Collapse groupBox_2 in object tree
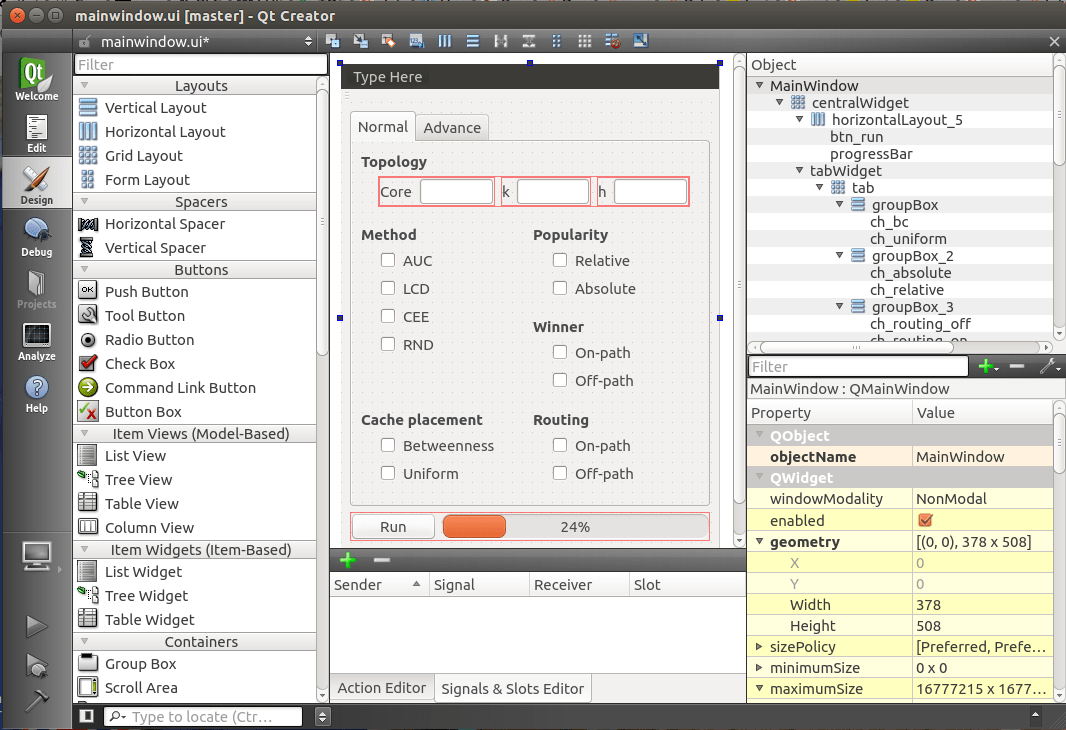Viewport: 1066px width, 730px height. (x=840, y=256)
